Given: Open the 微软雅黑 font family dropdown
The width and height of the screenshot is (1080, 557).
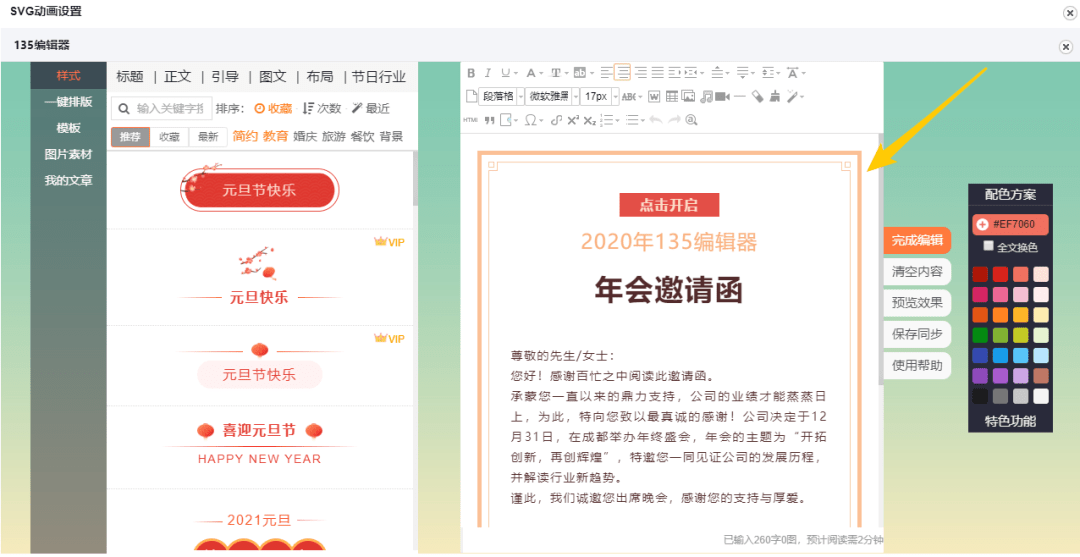Looking at the screenshot, I should [552, 96].
